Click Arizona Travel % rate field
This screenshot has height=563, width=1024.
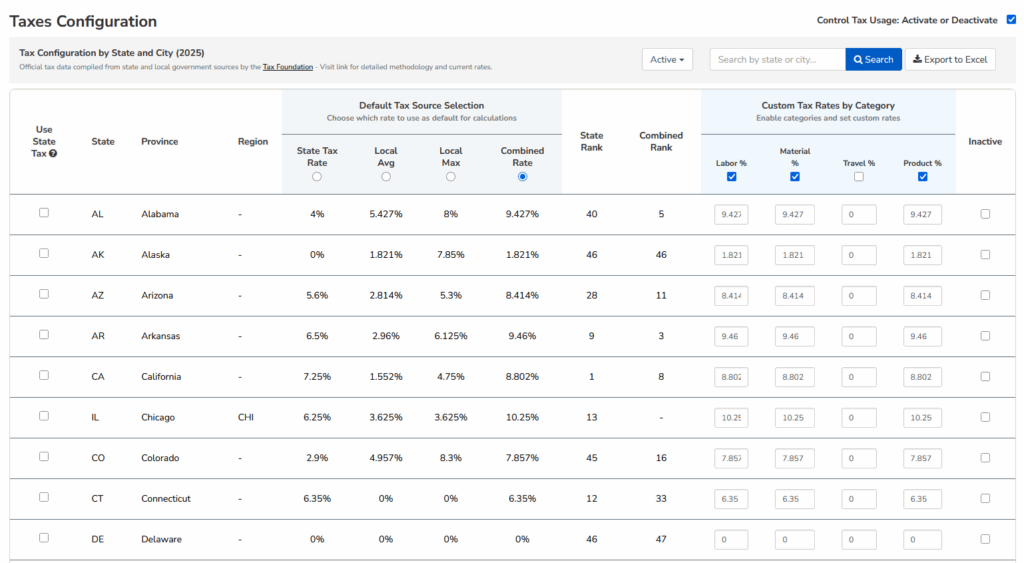pos(859,296)
